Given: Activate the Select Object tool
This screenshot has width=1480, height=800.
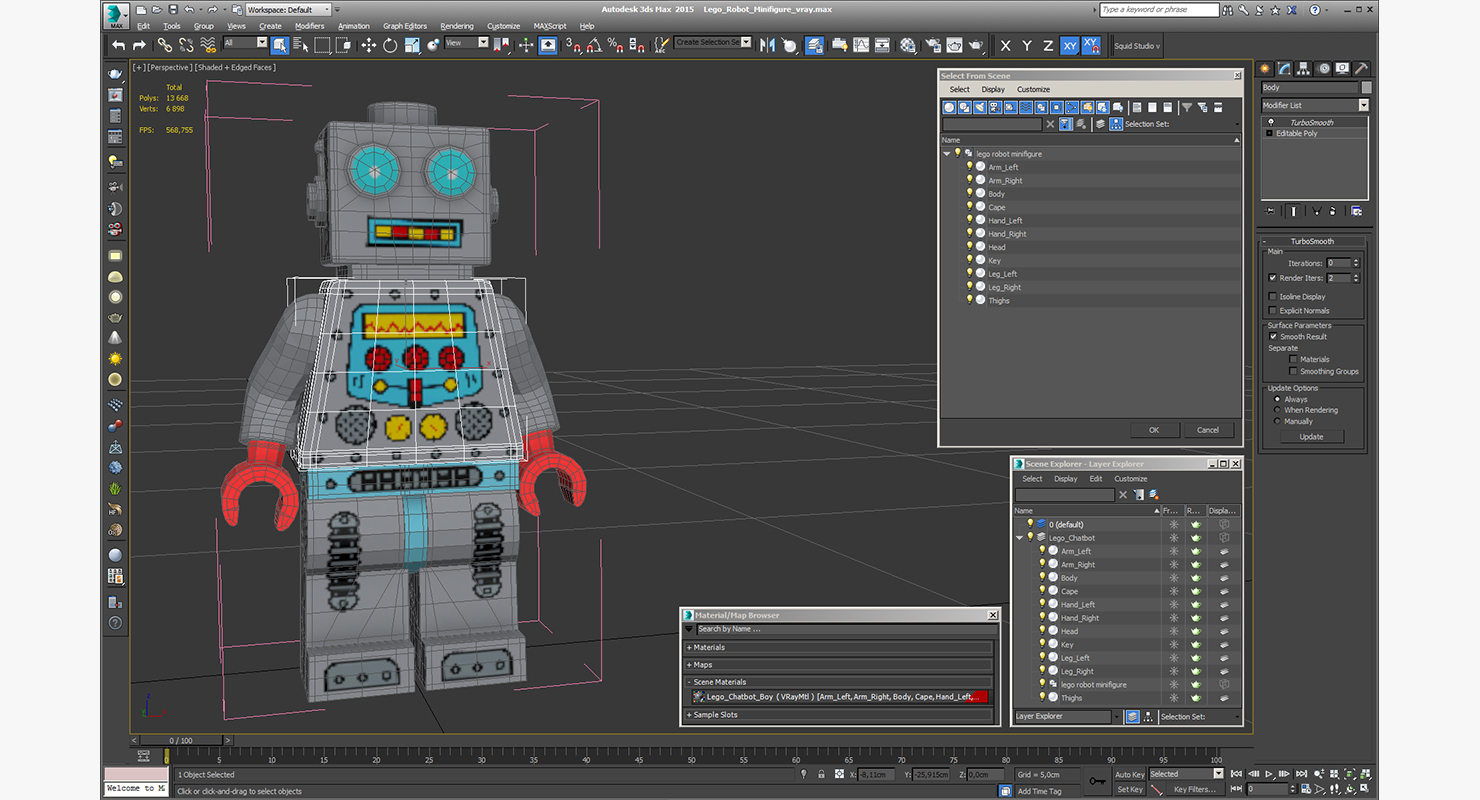Looking at the screenshot, I should [279, 45].
